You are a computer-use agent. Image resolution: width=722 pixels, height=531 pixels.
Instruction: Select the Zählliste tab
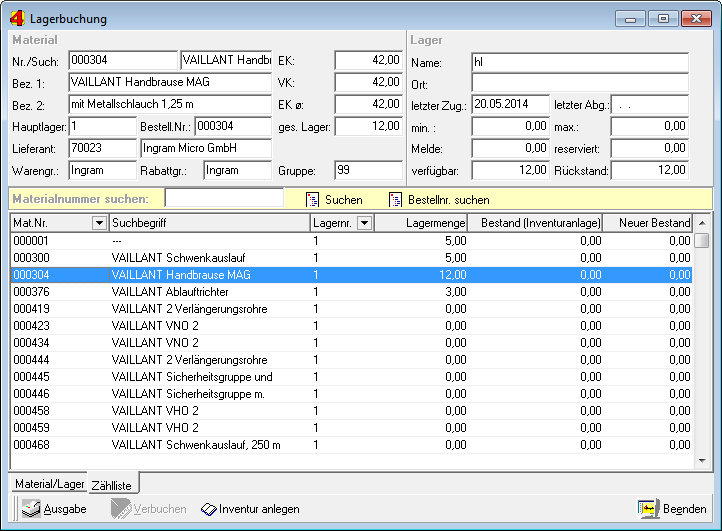112,484
